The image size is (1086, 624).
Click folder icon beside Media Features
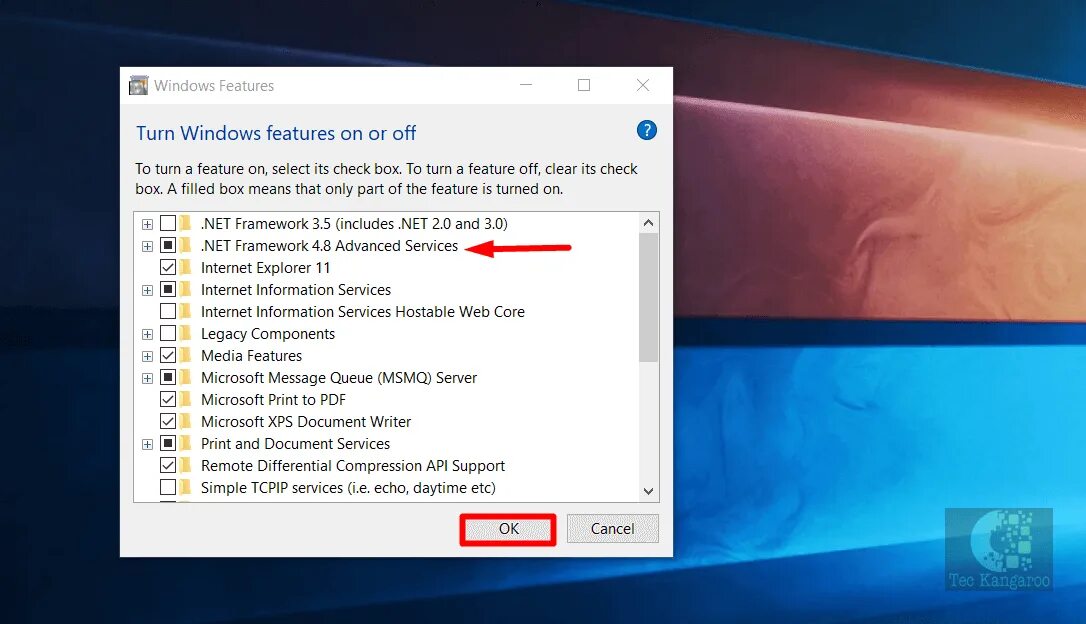point(186,355)
